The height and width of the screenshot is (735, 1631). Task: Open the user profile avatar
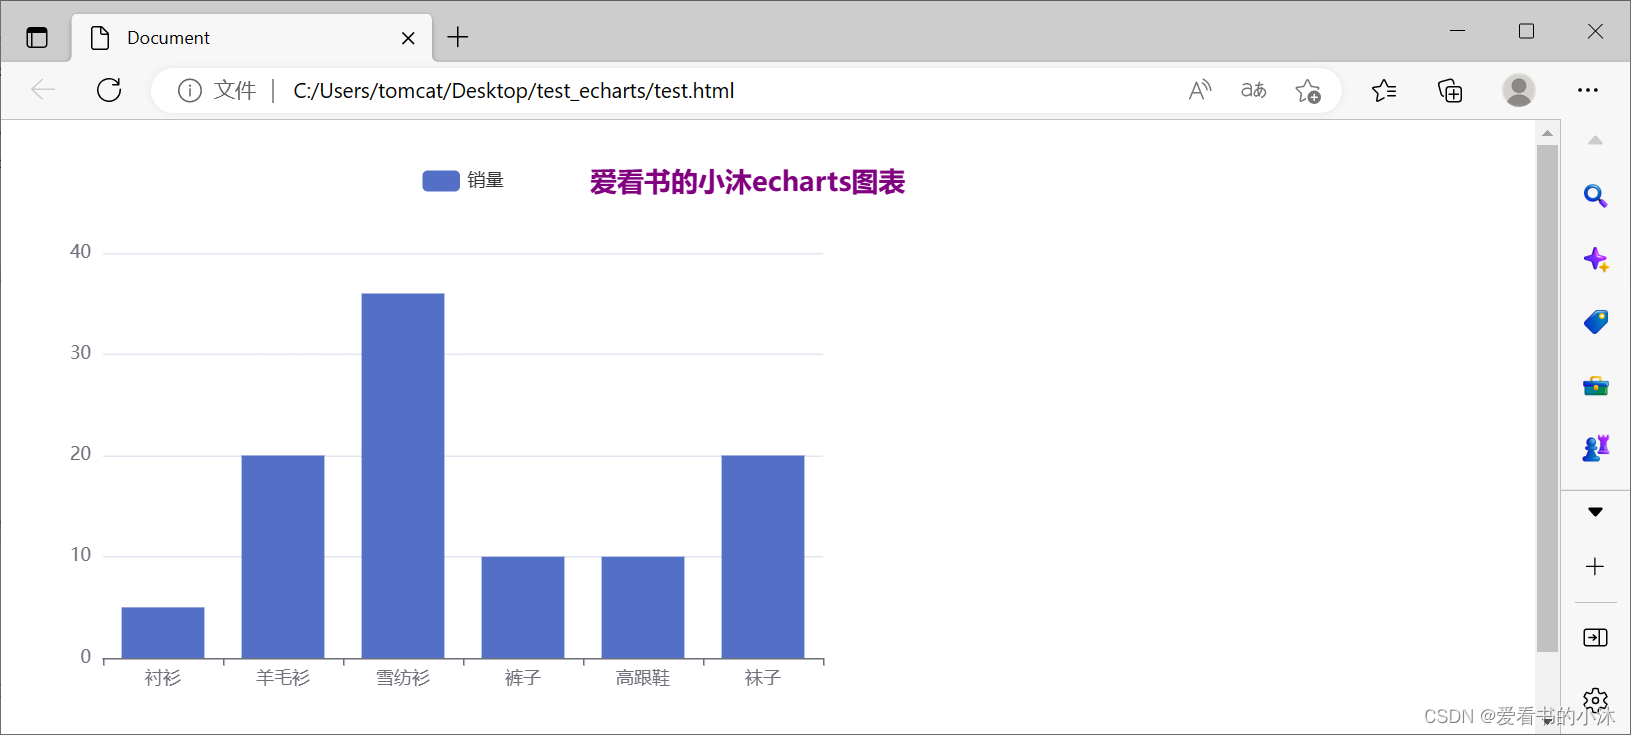tap(1519, 90)
